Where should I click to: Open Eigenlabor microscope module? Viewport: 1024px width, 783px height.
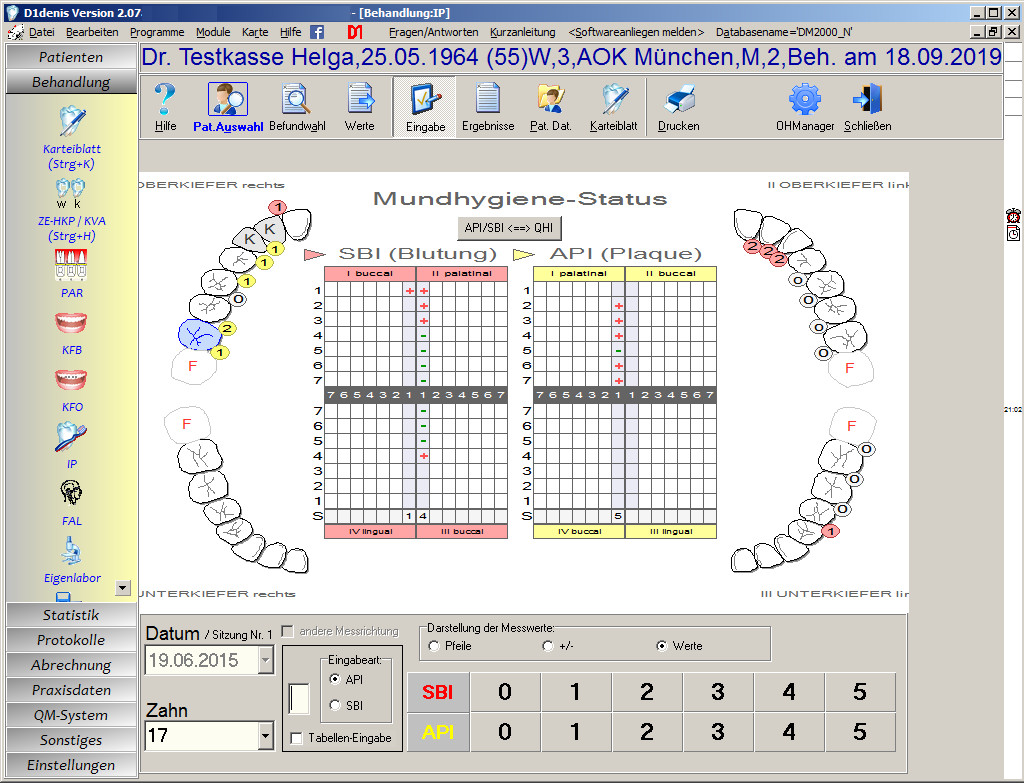pos(72,560)
